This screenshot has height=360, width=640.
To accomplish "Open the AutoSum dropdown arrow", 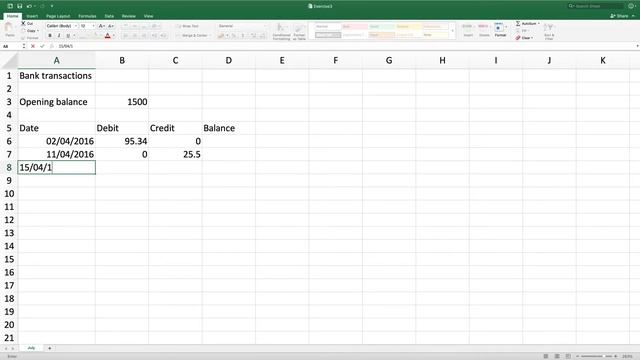I will click(x=539, y=24).
